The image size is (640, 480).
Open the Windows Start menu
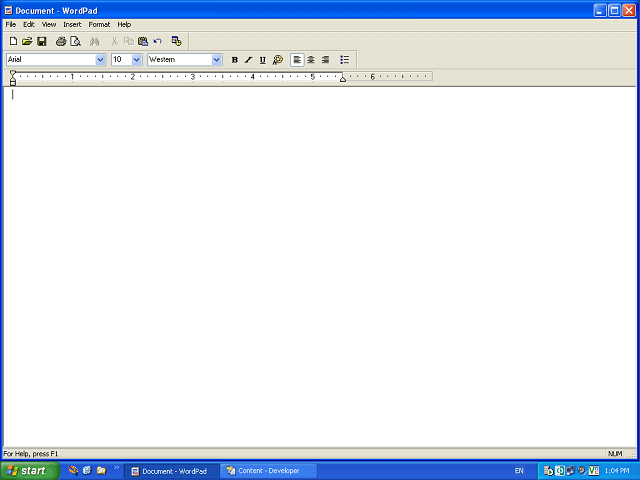[x=30, y=471]
